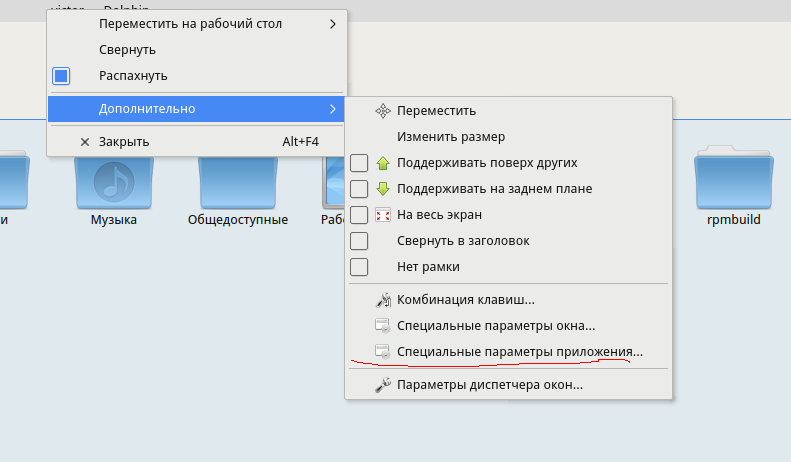Open Специальные параметры окна...

(x=508, y=326)
